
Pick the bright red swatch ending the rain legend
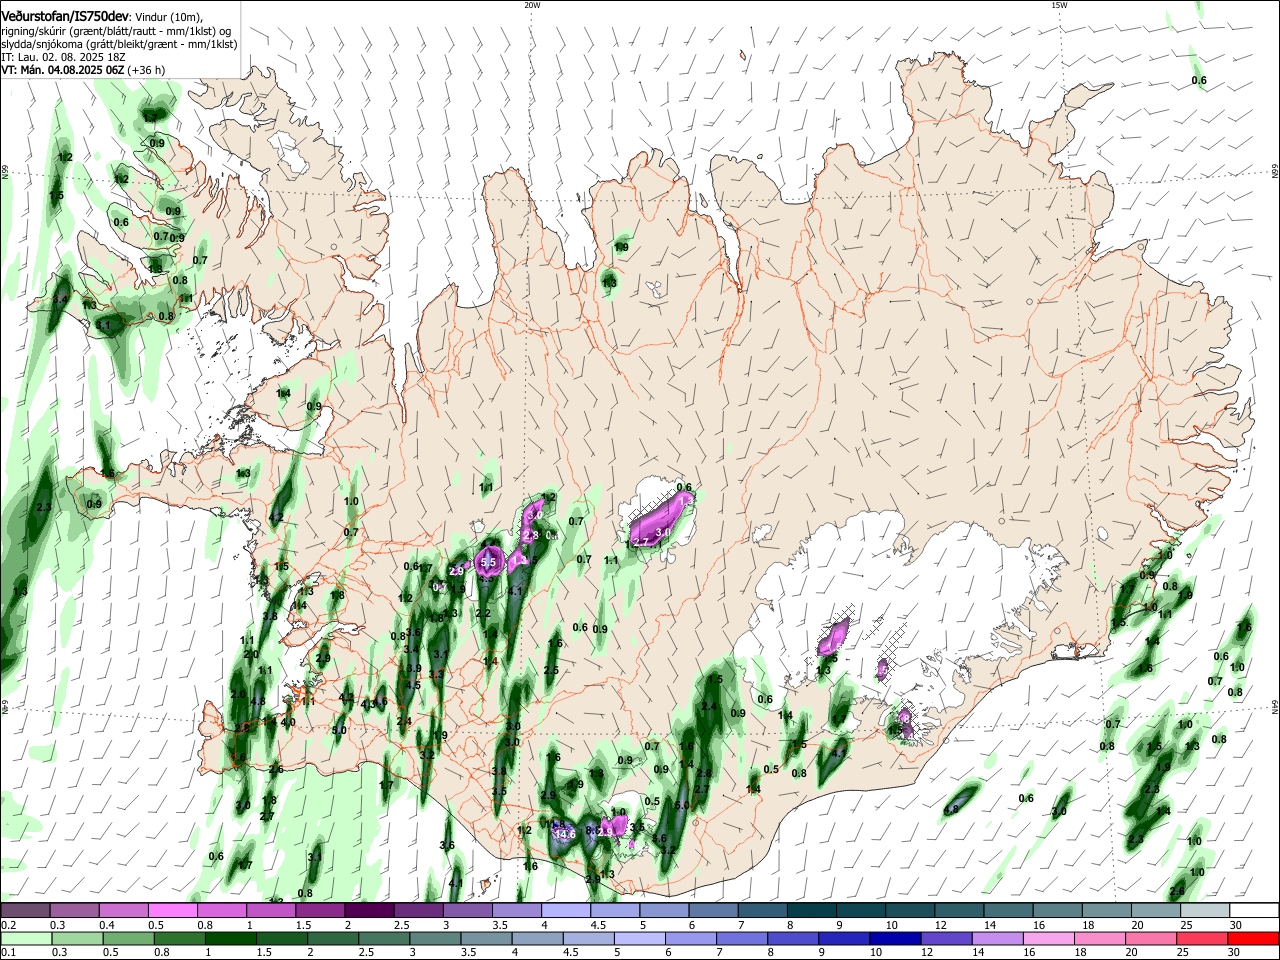(x=1253, y=939)
